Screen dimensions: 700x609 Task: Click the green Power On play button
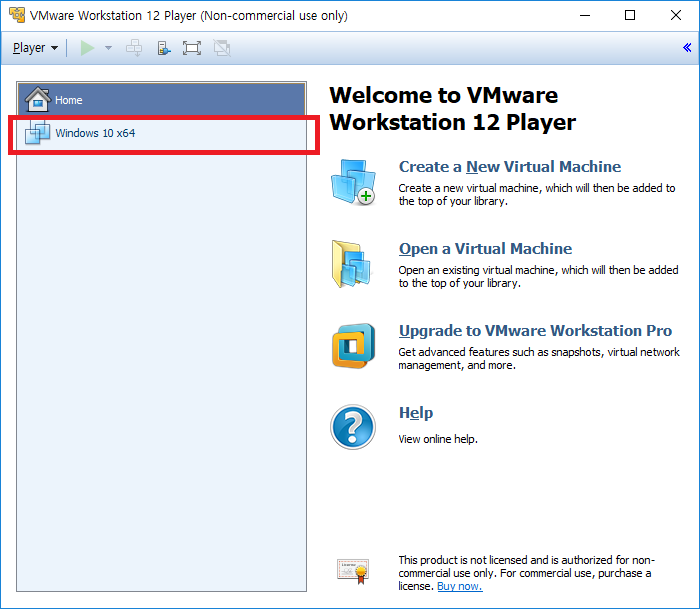(87, 48)
